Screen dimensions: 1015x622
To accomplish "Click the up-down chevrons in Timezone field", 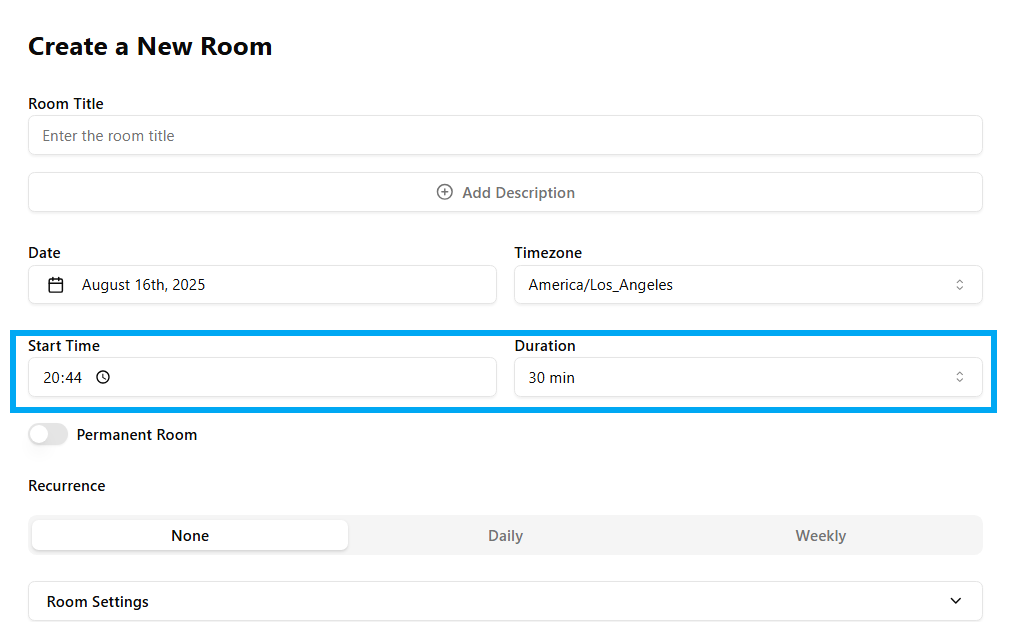I will tap(959, 285).
